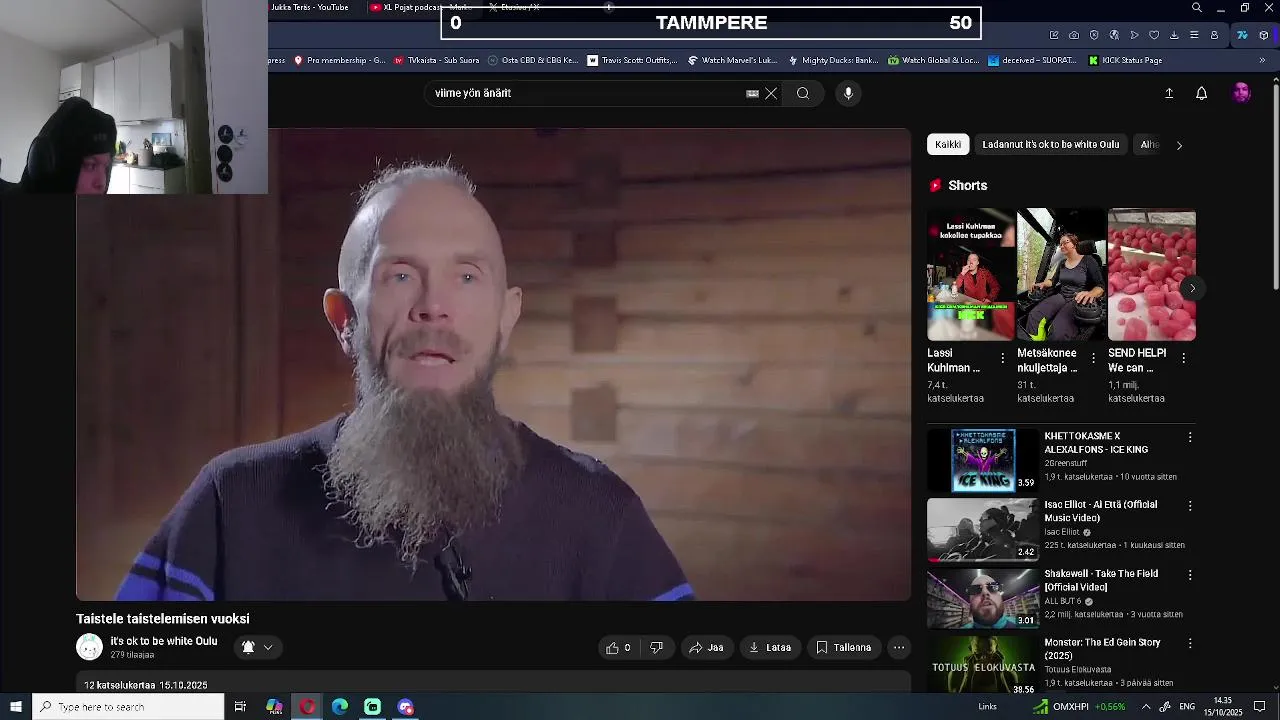Click the video title Taistele taistelemisen vuoksi

pyautogui.click(x=163, y=619)
